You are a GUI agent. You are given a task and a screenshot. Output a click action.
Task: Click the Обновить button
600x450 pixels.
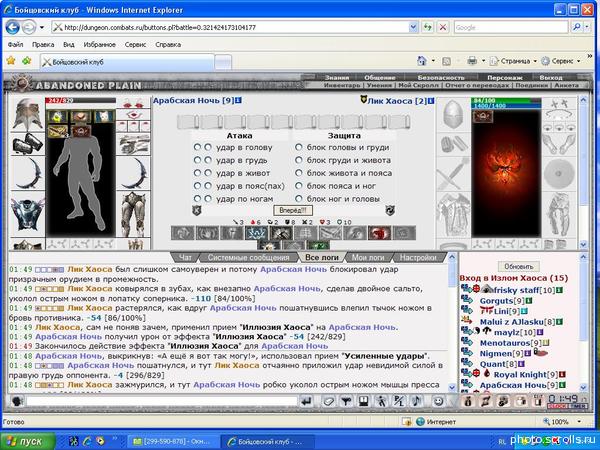point(518,266)
